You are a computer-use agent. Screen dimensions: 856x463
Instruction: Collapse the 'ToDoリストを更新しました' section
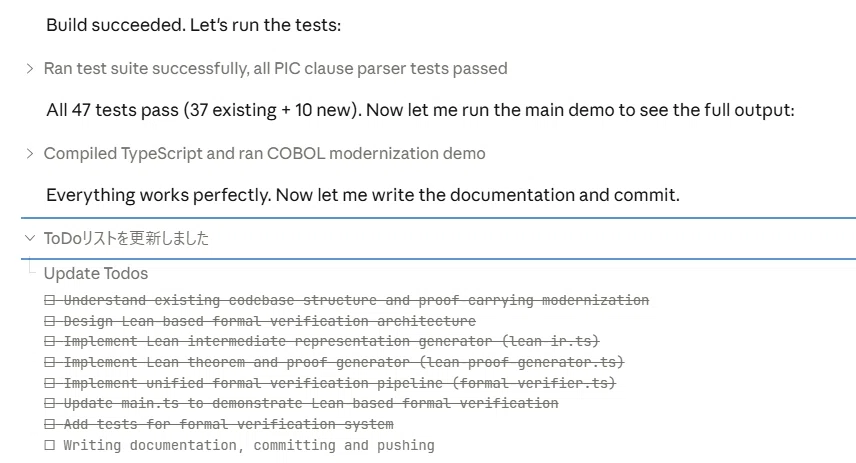tap(30, 238)
